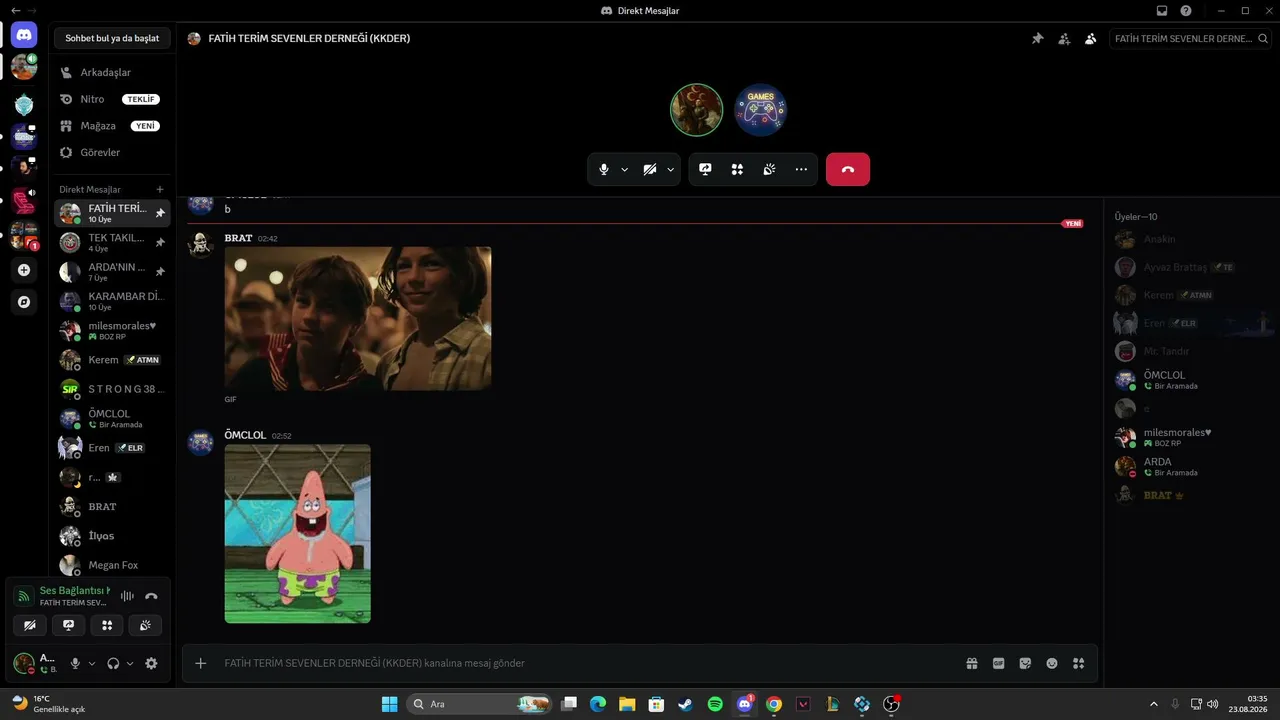The height and width of the screenshot is (720, 1280).
Task: Deafen using the headphones icon
Action: (113, 663)
